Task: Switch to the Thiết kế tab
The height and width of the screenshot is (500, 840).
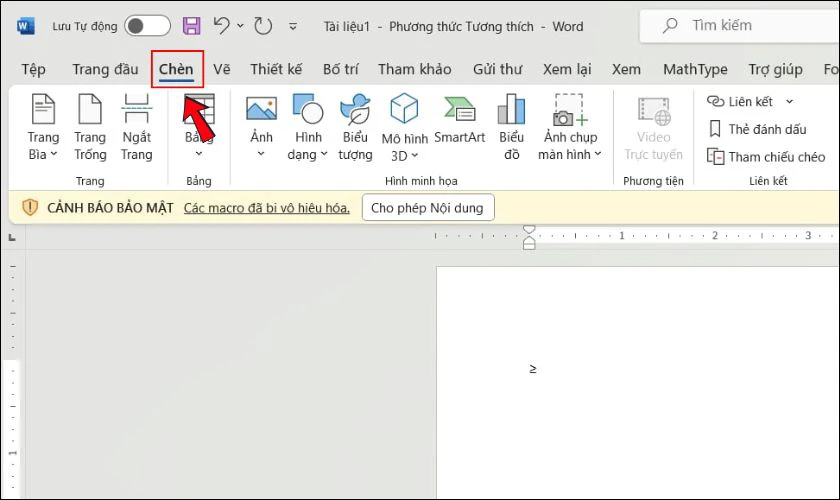Action: [276, 69]
